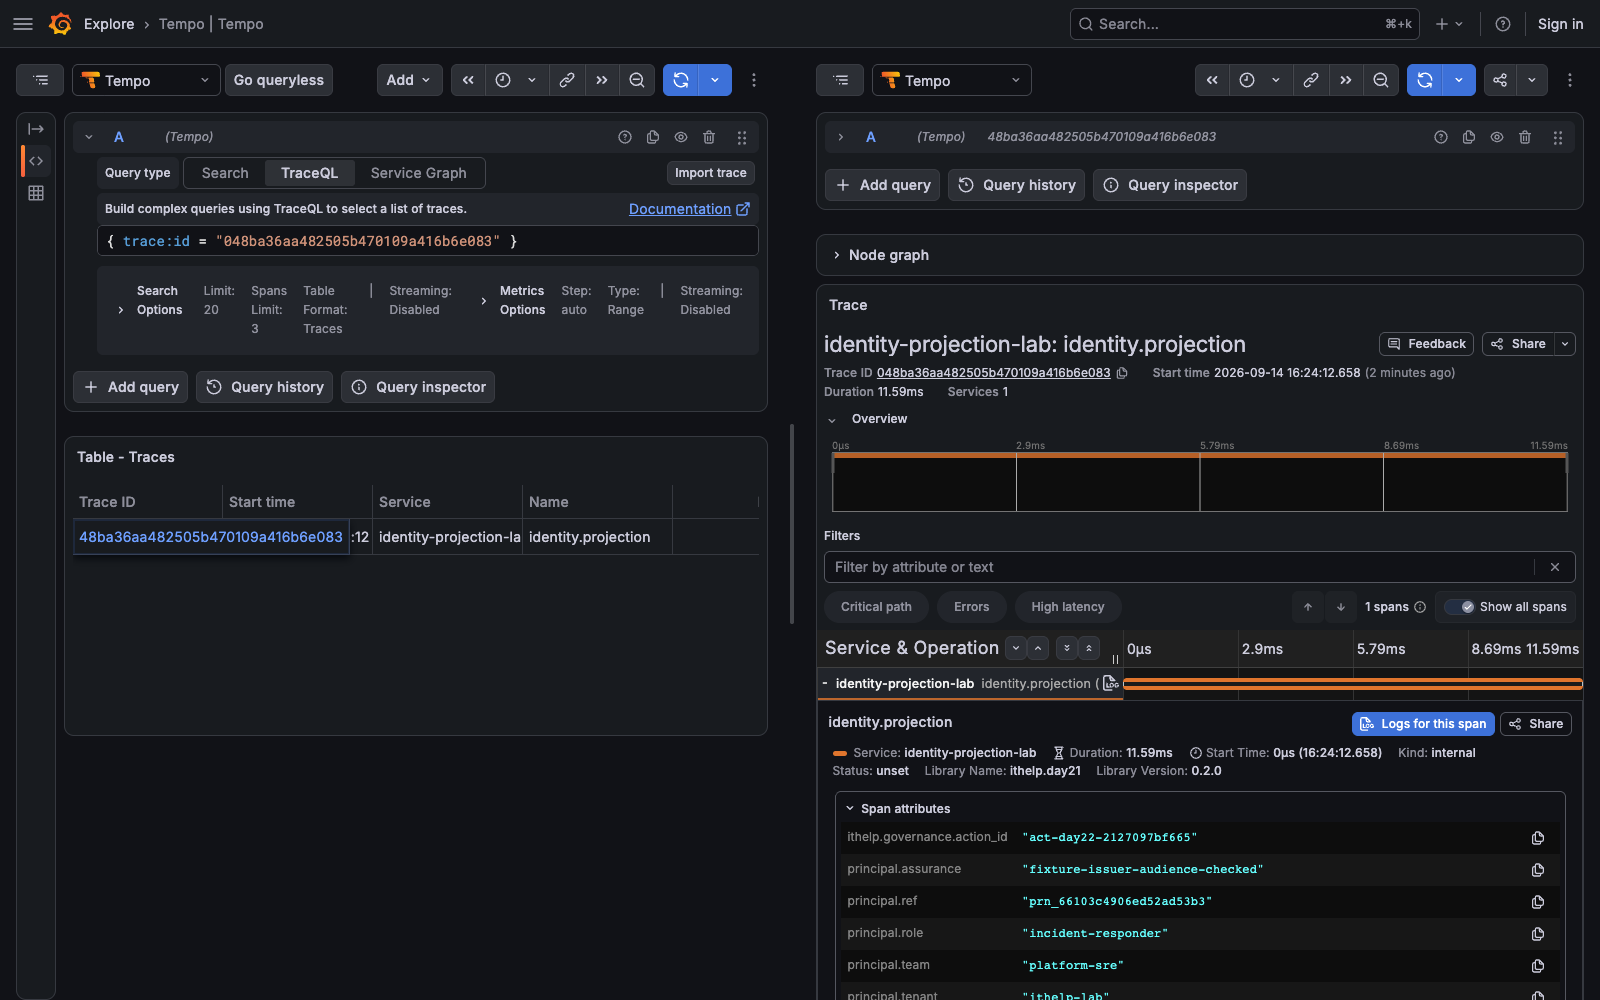The image size is (1600, 1000).
Task: Collapse query A row in left pane
Action: [89, 137]
